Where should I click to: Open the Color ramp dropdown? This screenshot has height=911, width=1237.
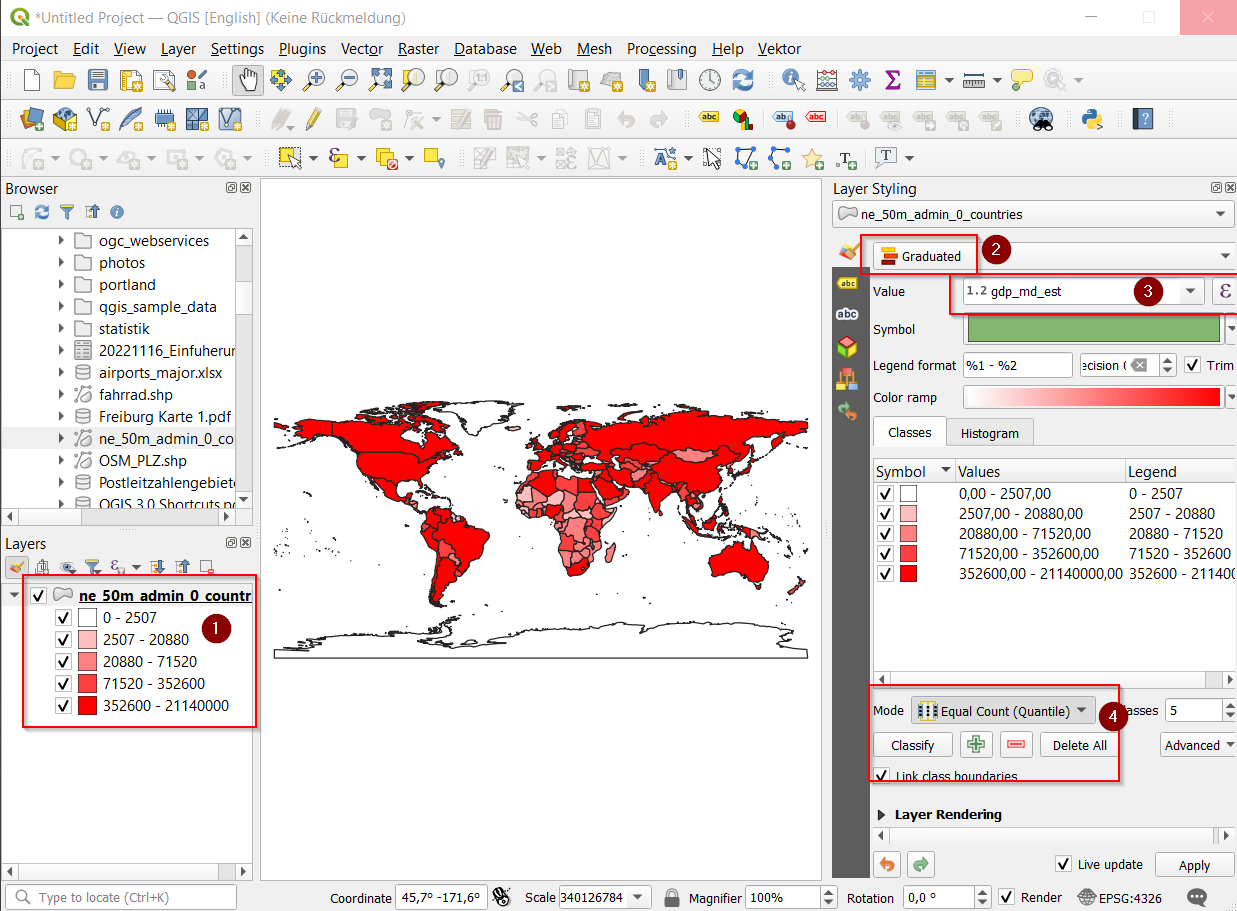(x=1231, y=397)
